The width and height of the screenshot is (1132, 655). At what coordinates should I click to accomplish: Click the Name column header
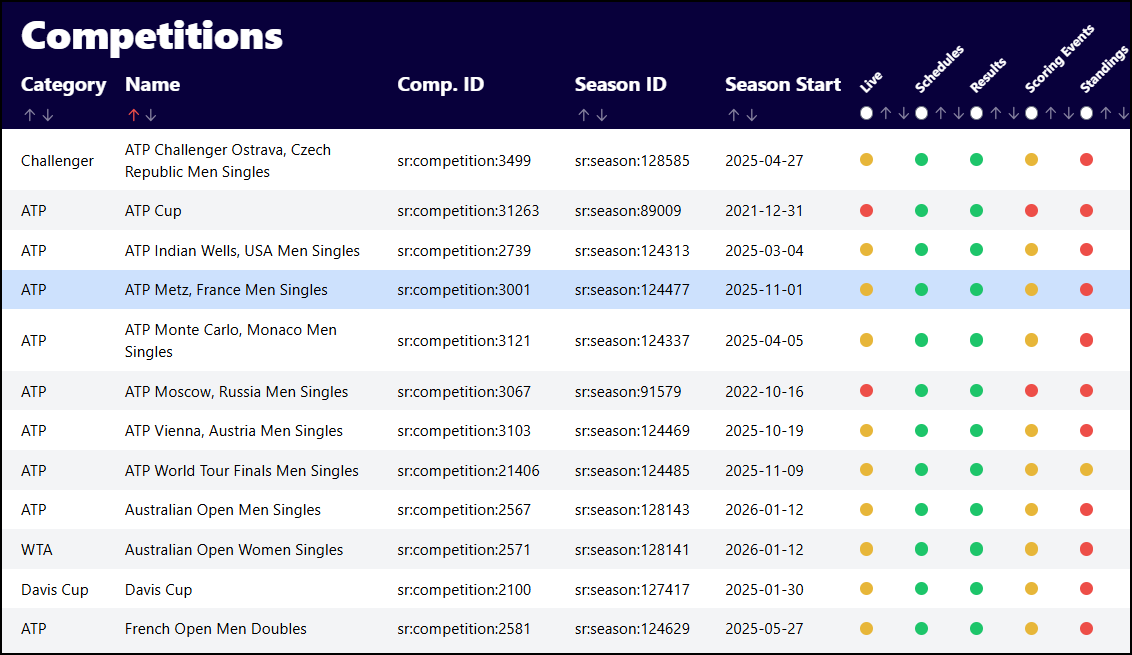pos(152,84)
